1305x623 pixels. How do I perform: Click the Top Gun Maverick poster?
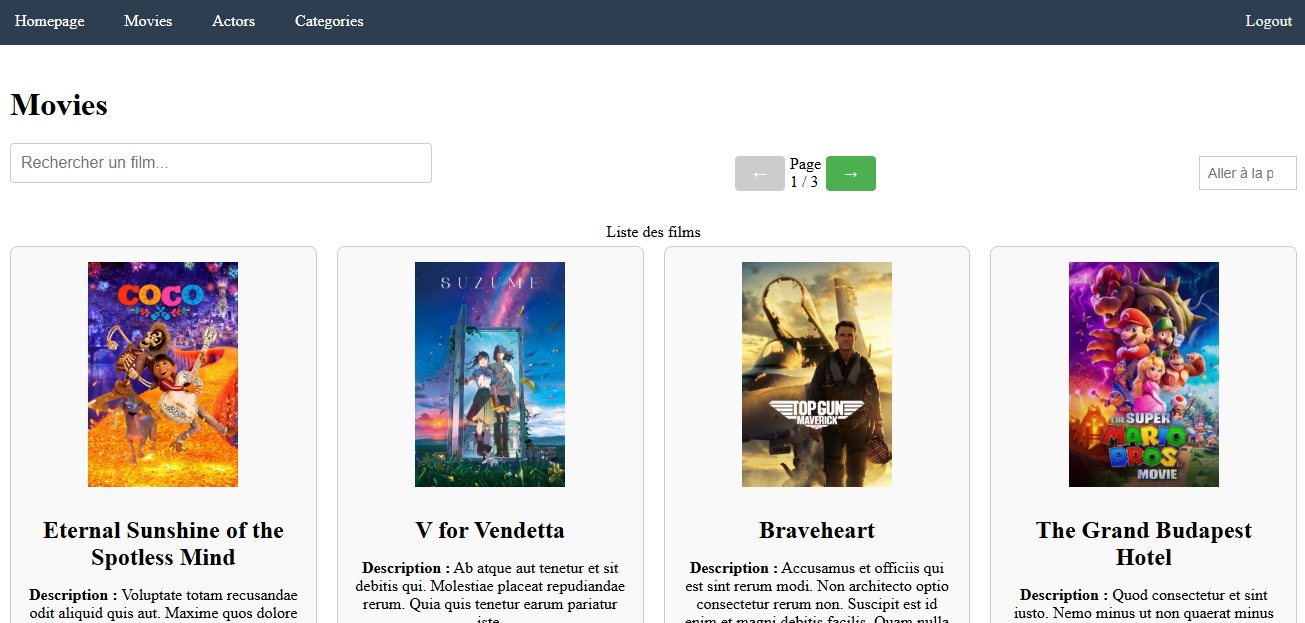[x=817, y=374]
